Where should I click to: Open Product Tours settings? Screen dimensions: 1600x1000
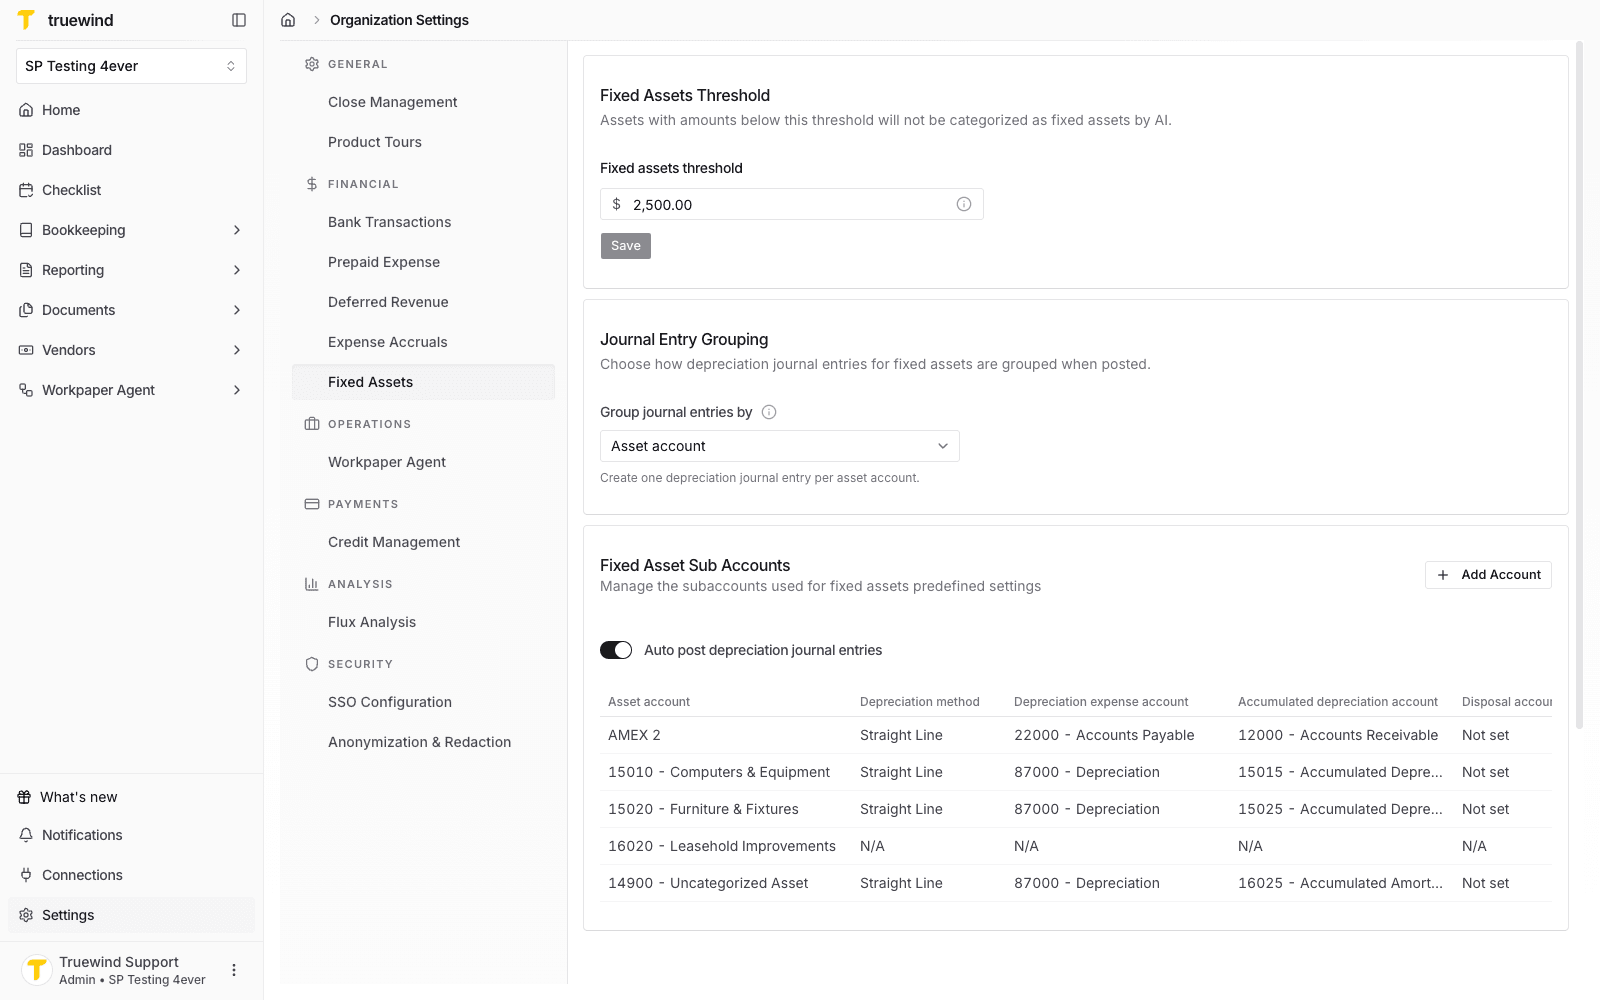click(x=423, y=142)
